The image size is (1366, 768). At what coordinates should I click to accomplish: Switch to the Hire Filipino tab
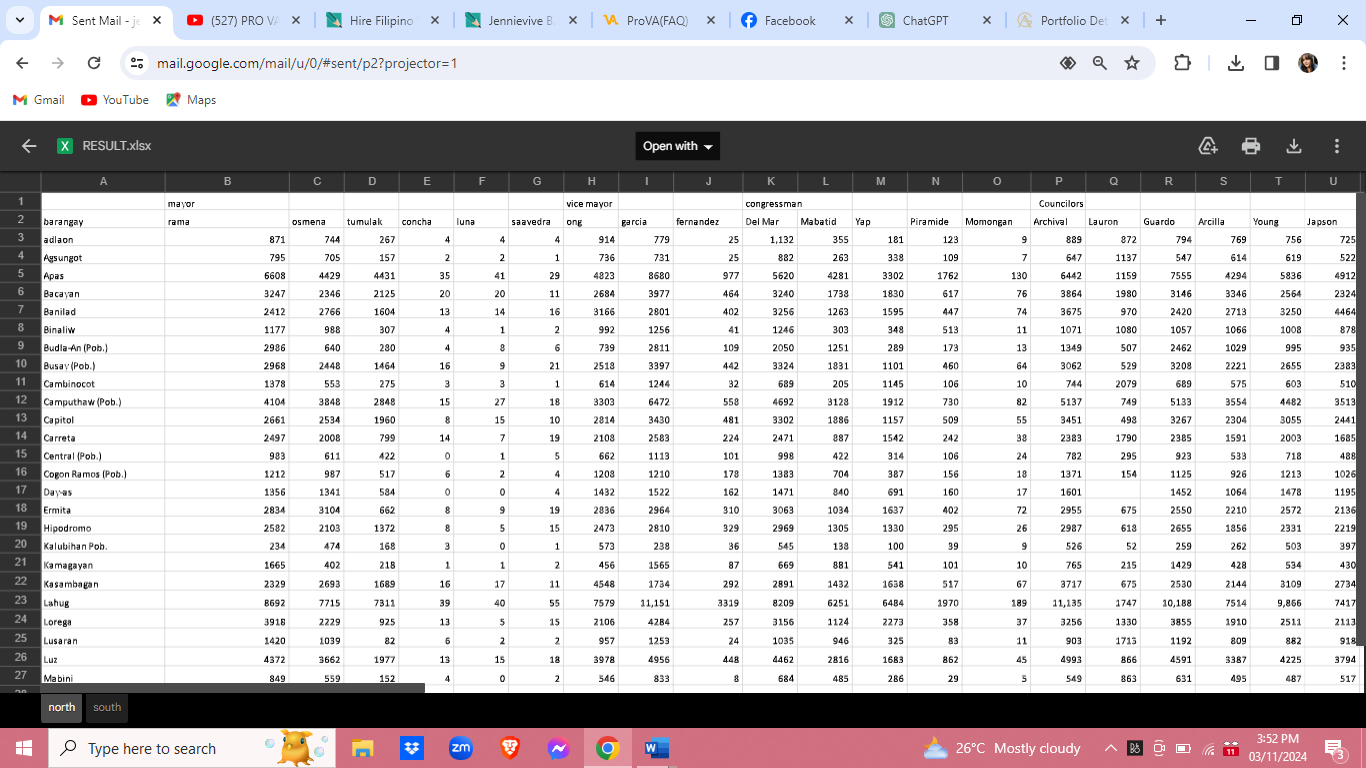pyautogui.click(x=382, y=20)
